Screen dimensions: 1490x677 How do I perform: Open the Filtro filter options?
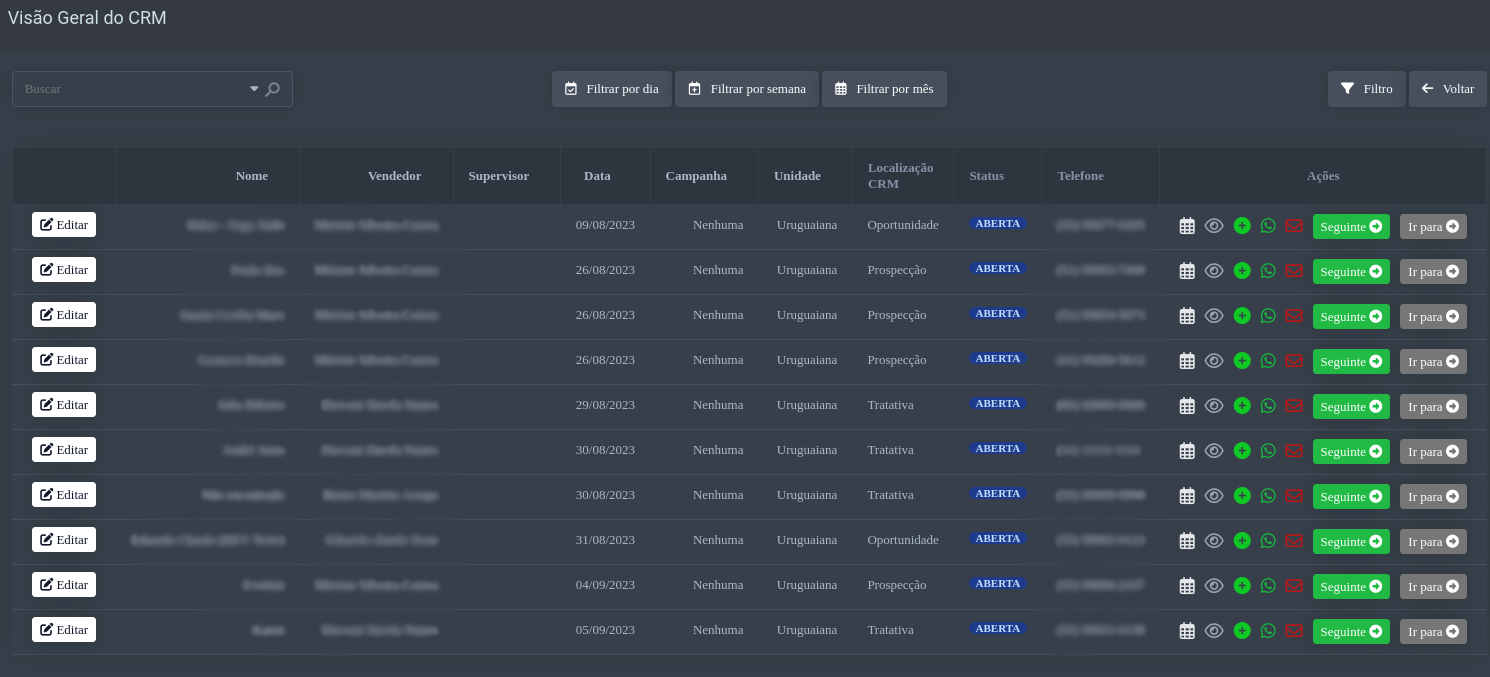1366,89
